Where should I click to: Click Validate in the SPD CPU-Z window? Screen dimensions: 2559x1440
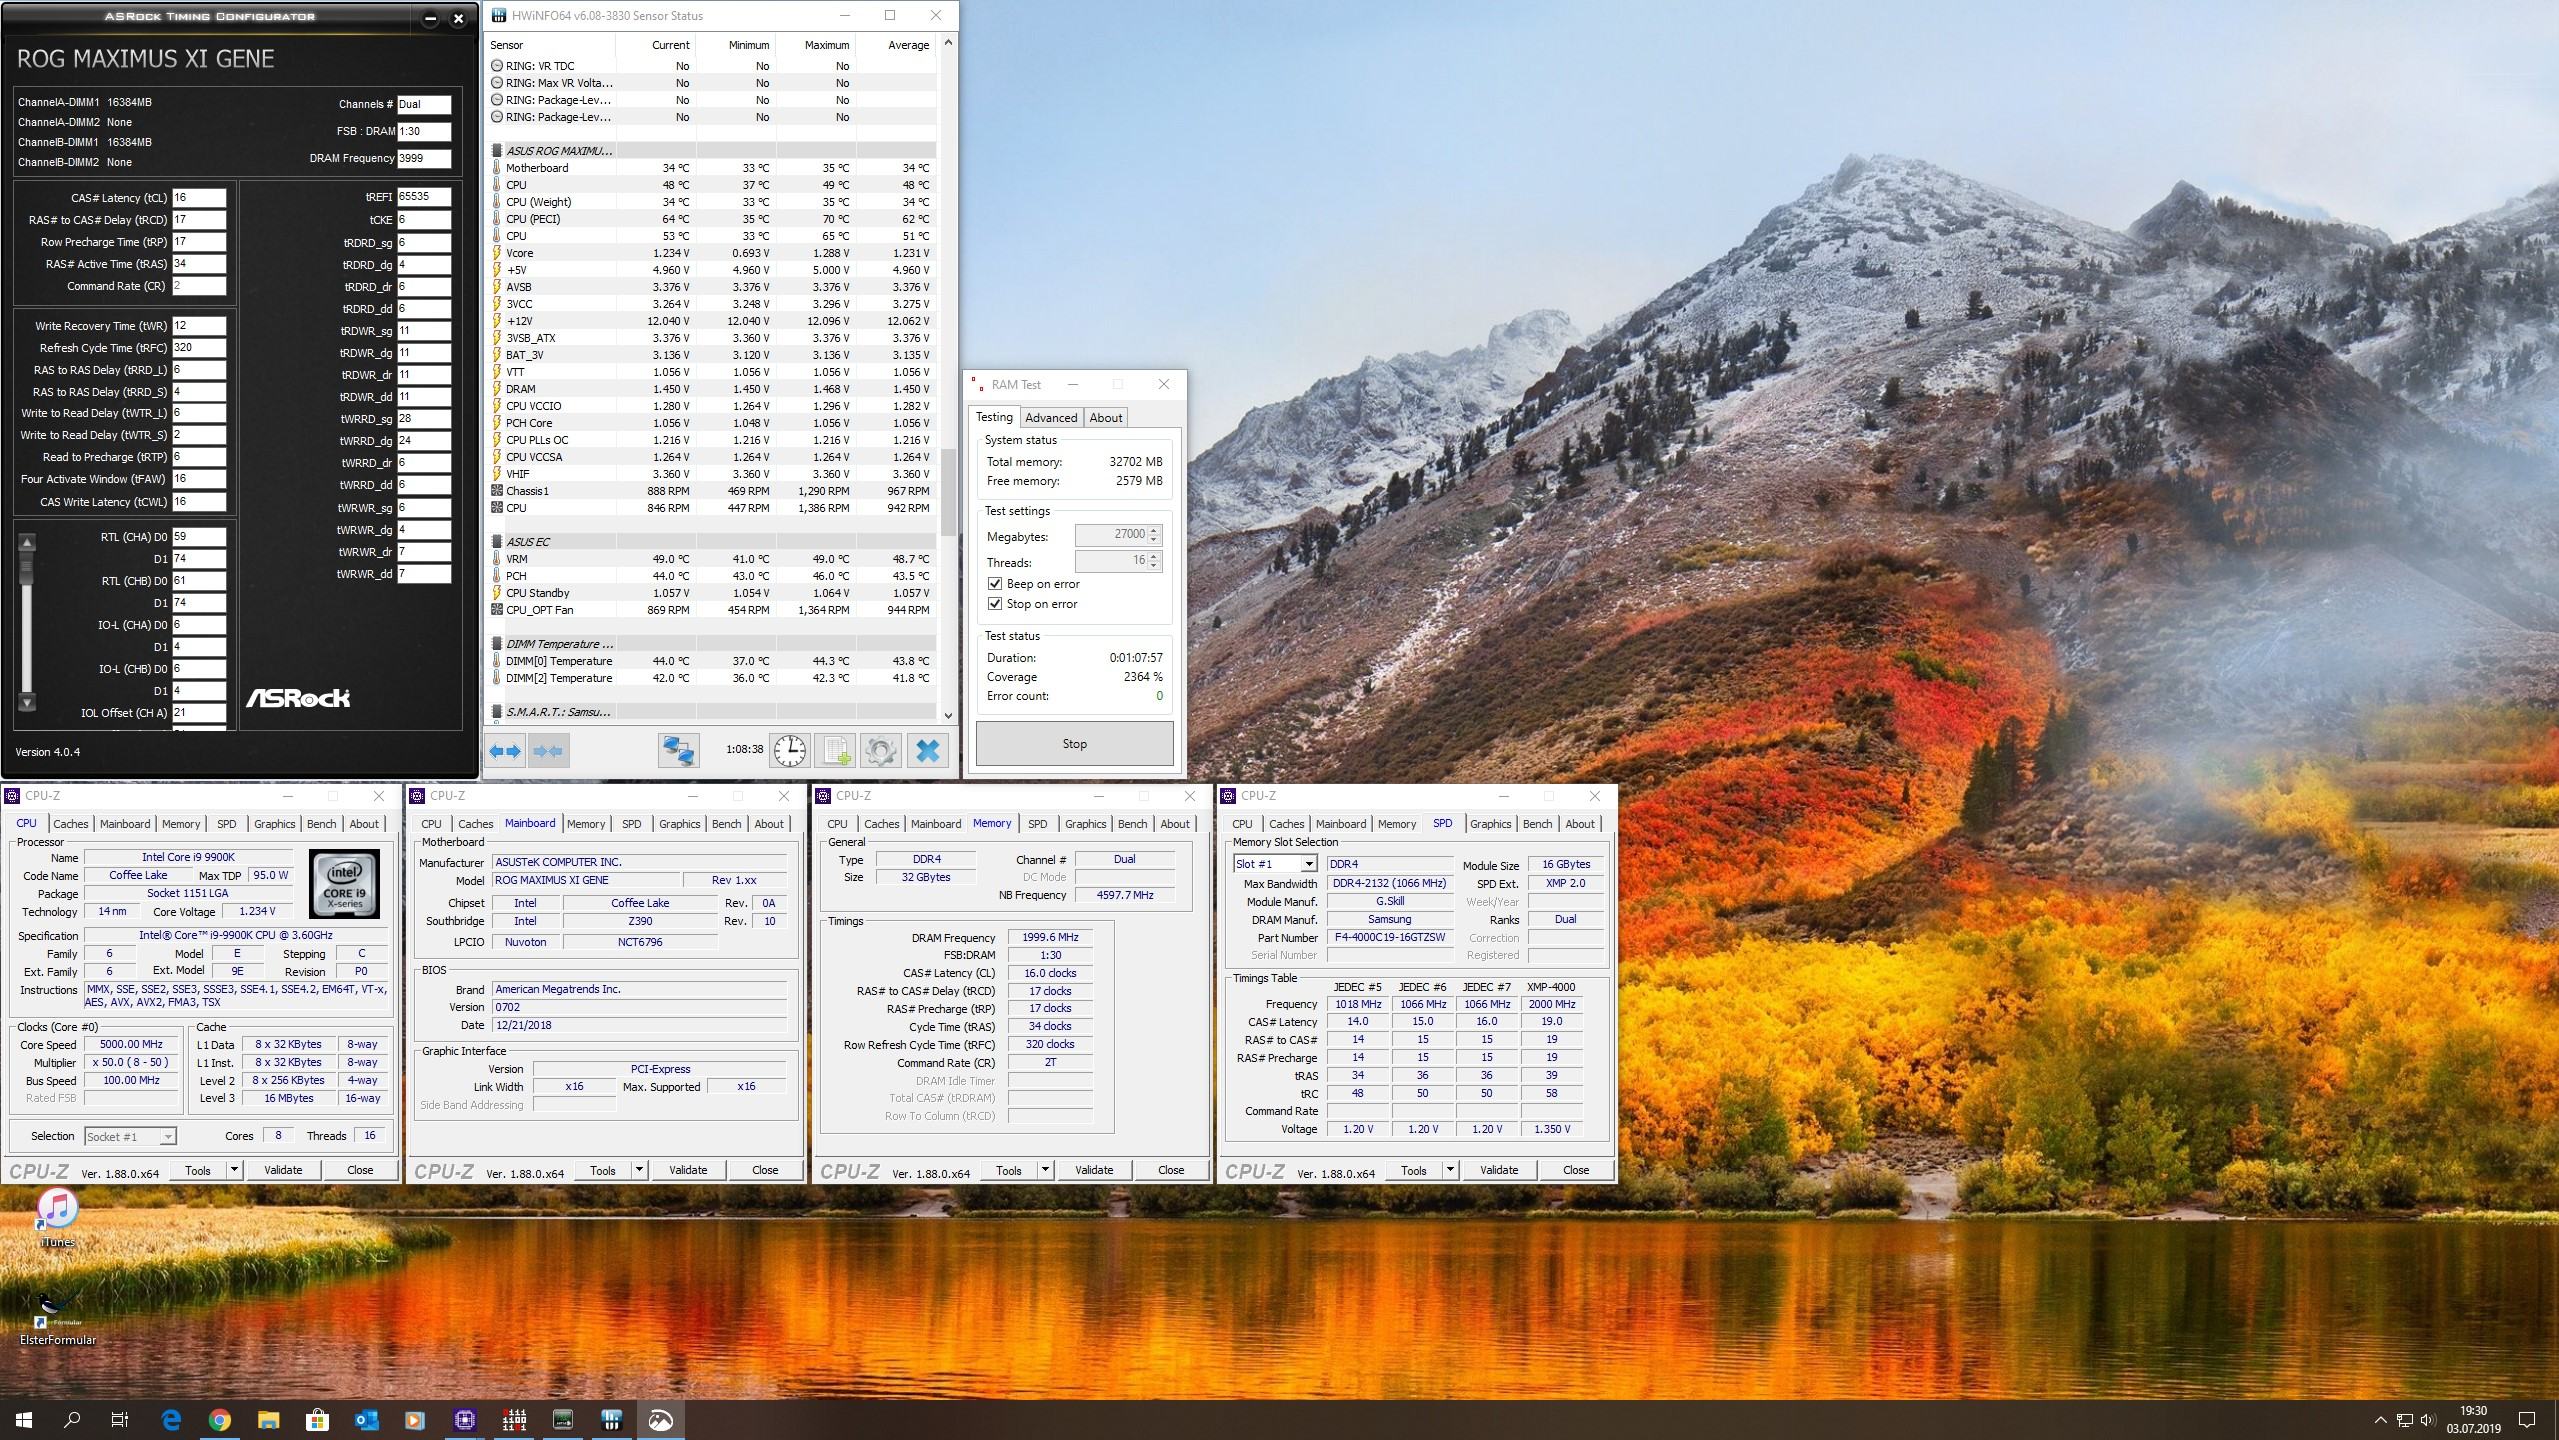pos(1499,1170)
